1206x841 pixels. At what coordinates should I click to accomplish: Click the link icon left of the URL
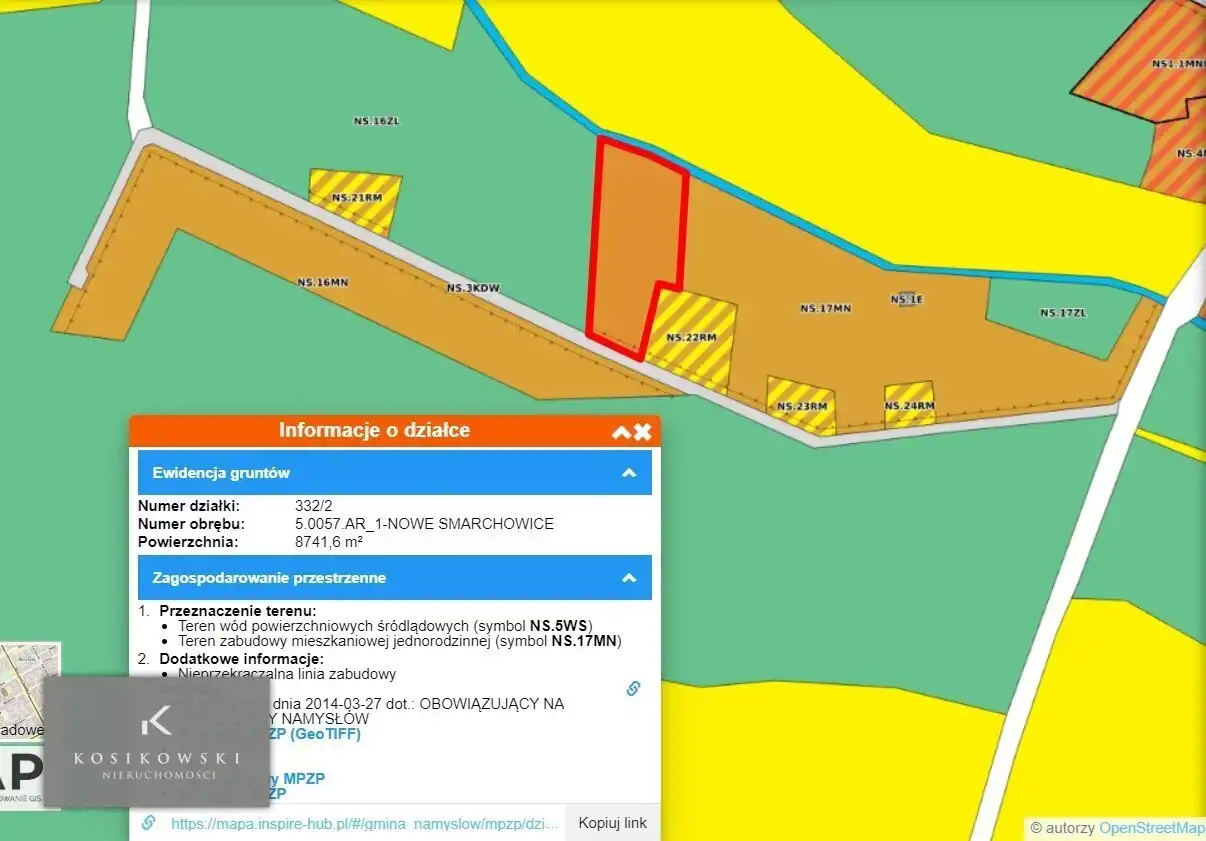[148, 823]
